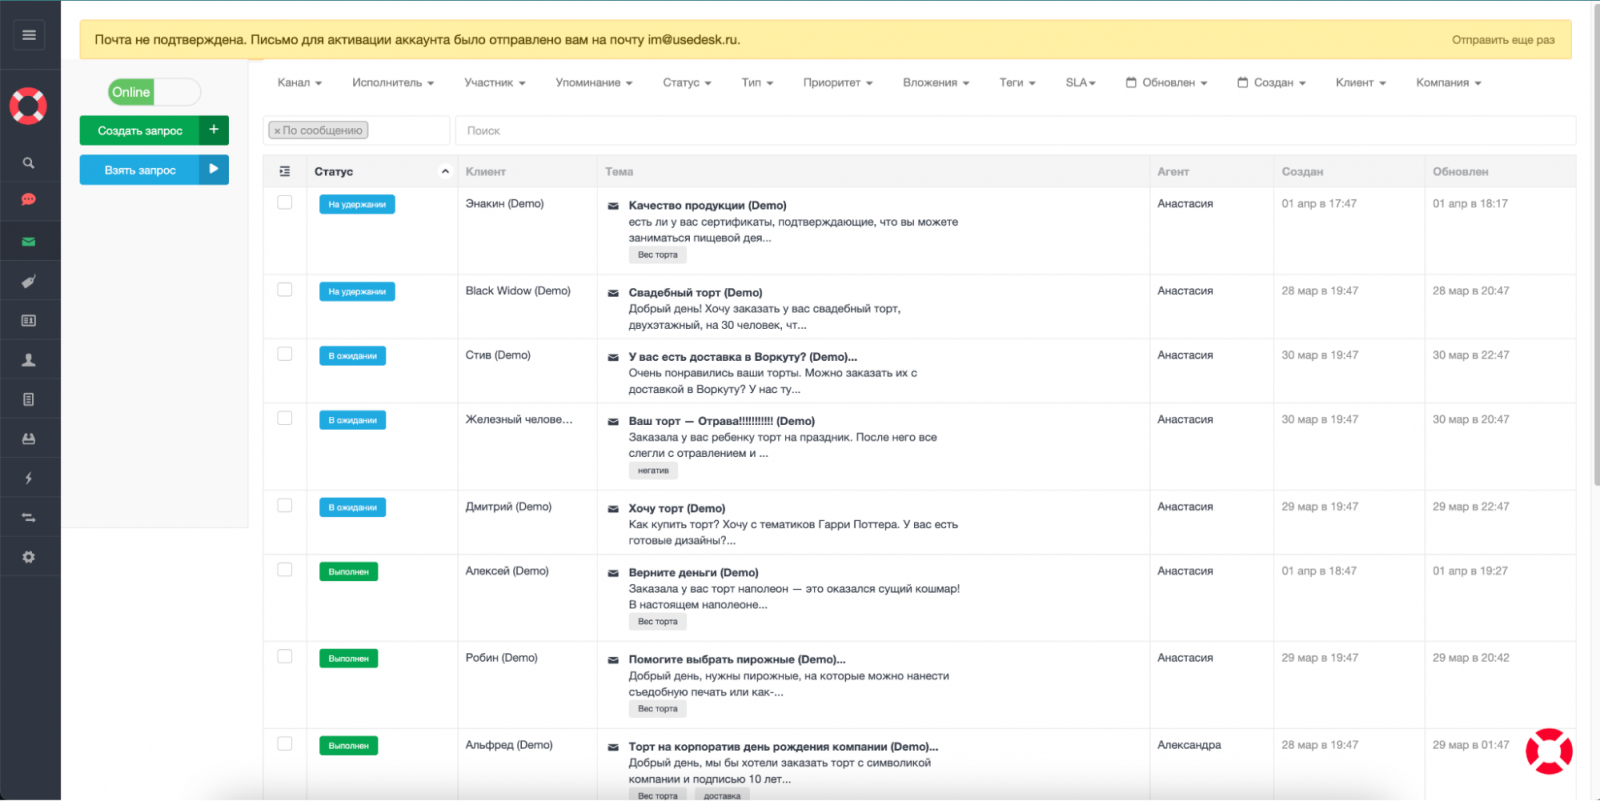Click the lightning bolt icon in sidebar

pyautogui.click(x=29, y=478)
